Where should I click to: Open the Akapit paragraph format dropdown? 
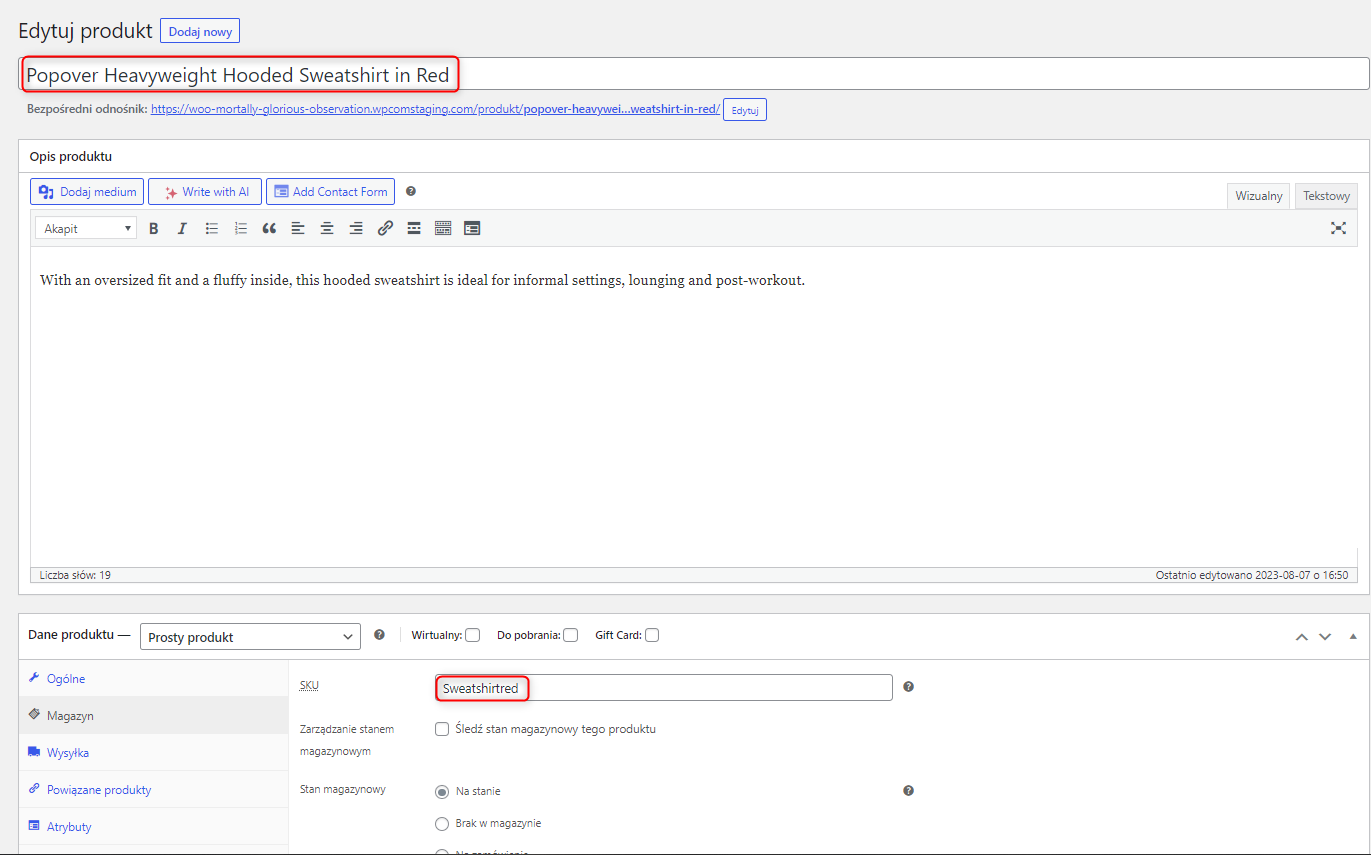click(87, 228)
